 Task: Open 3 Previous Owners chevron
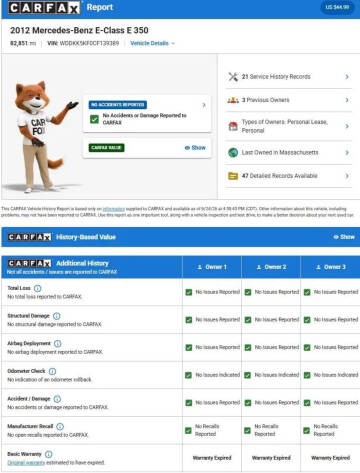click(347, 100)
